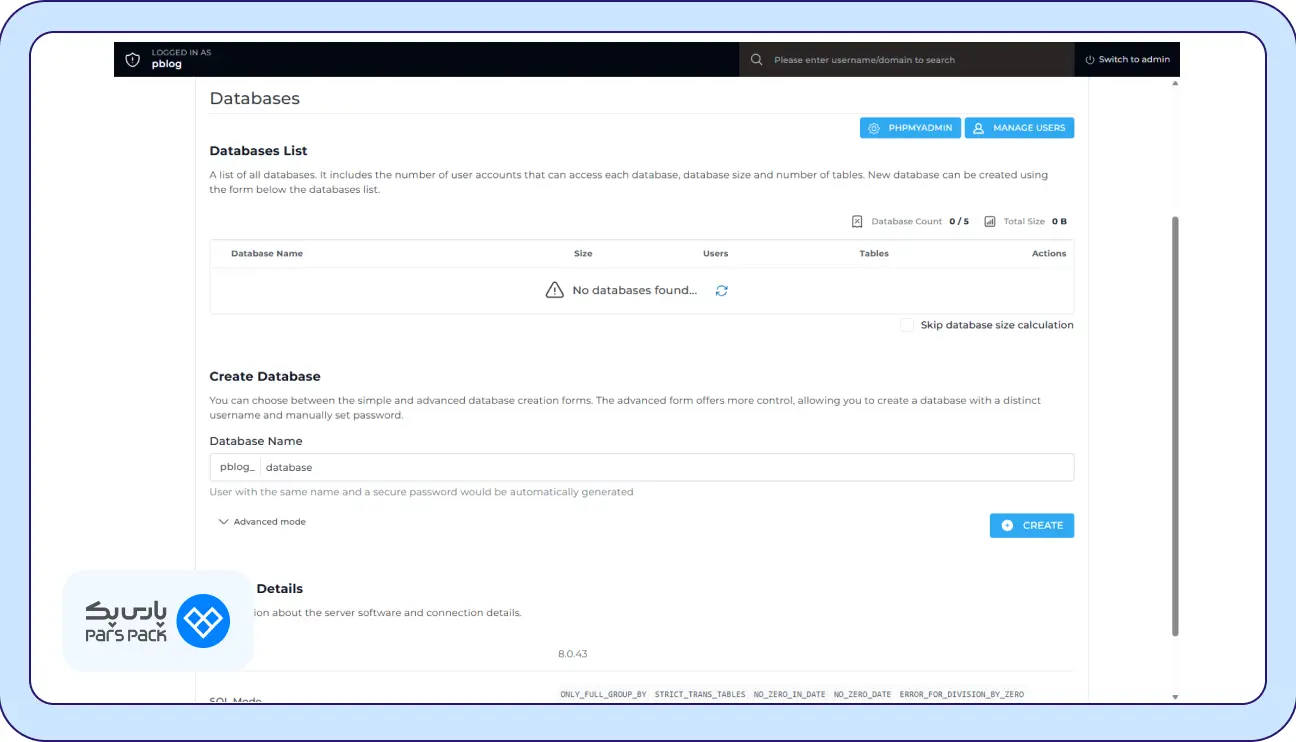Image resolution: width=1296 pixels, height=742 pixels.
Task: Click the warning triangle icon
Action: pyautogui.click(x=555, y=290)
